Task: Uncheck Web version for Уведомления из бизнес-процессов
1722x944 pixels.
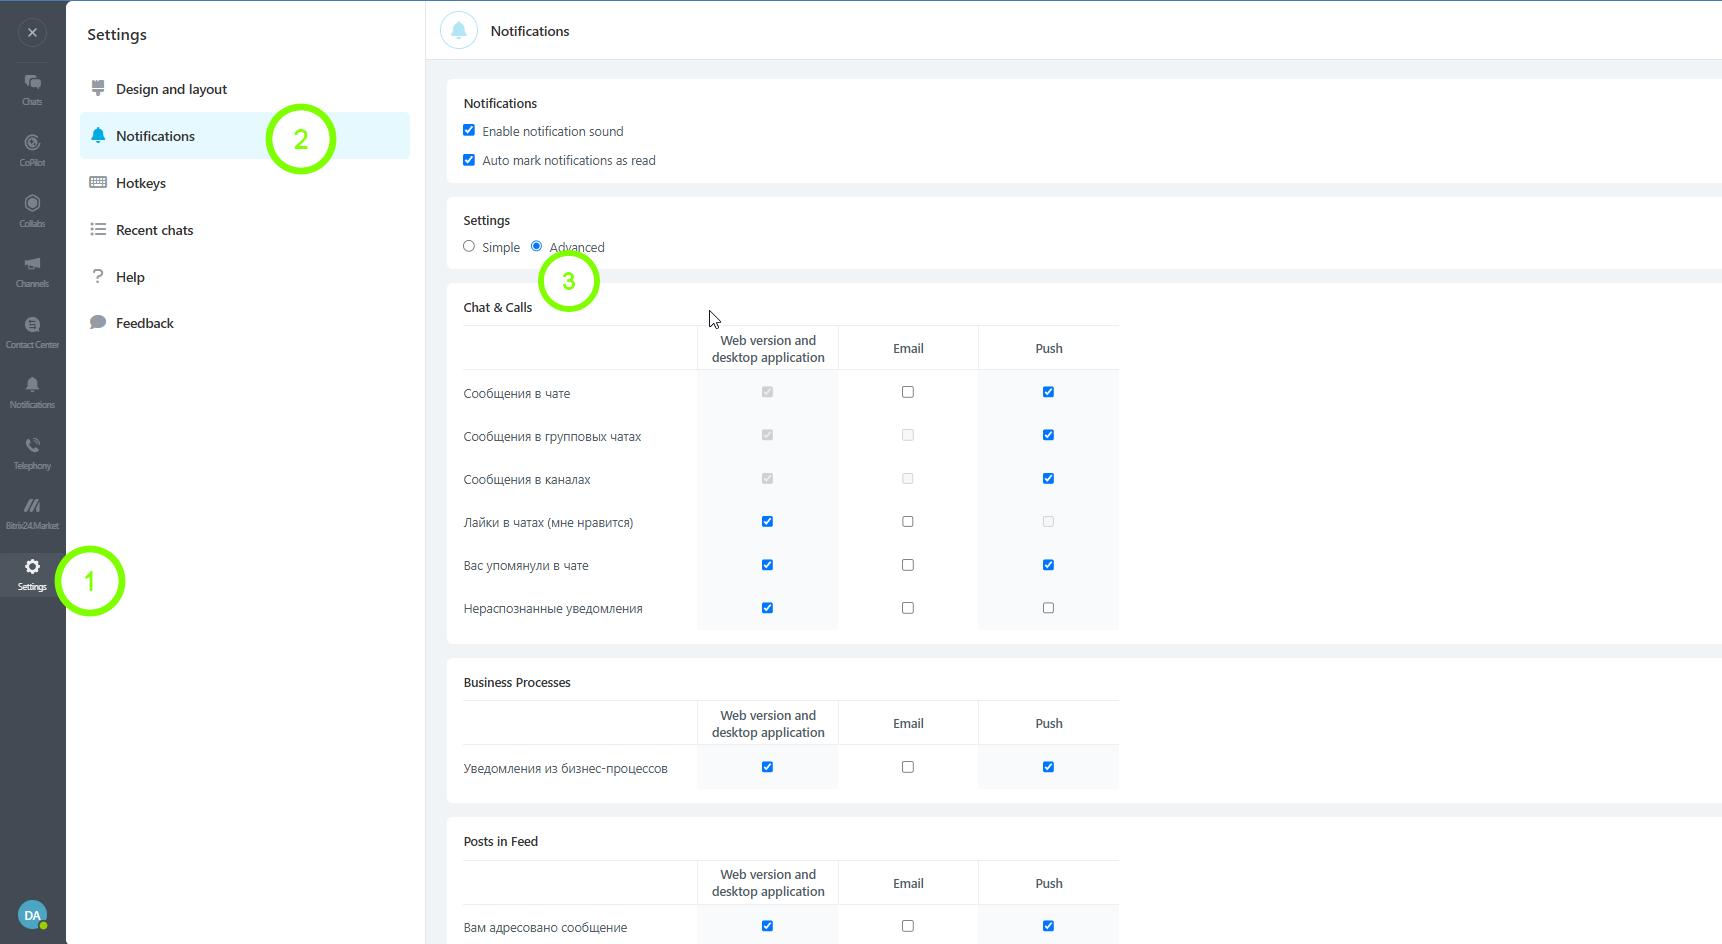Action: (x=767, y=767)
